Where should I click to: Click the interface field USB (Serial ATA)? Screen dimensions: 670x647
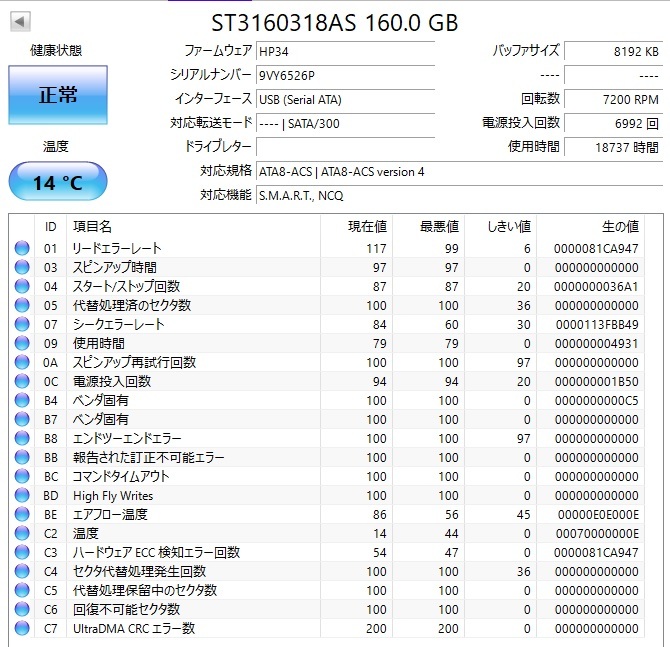pyautogui.click(x=345, y=100)
